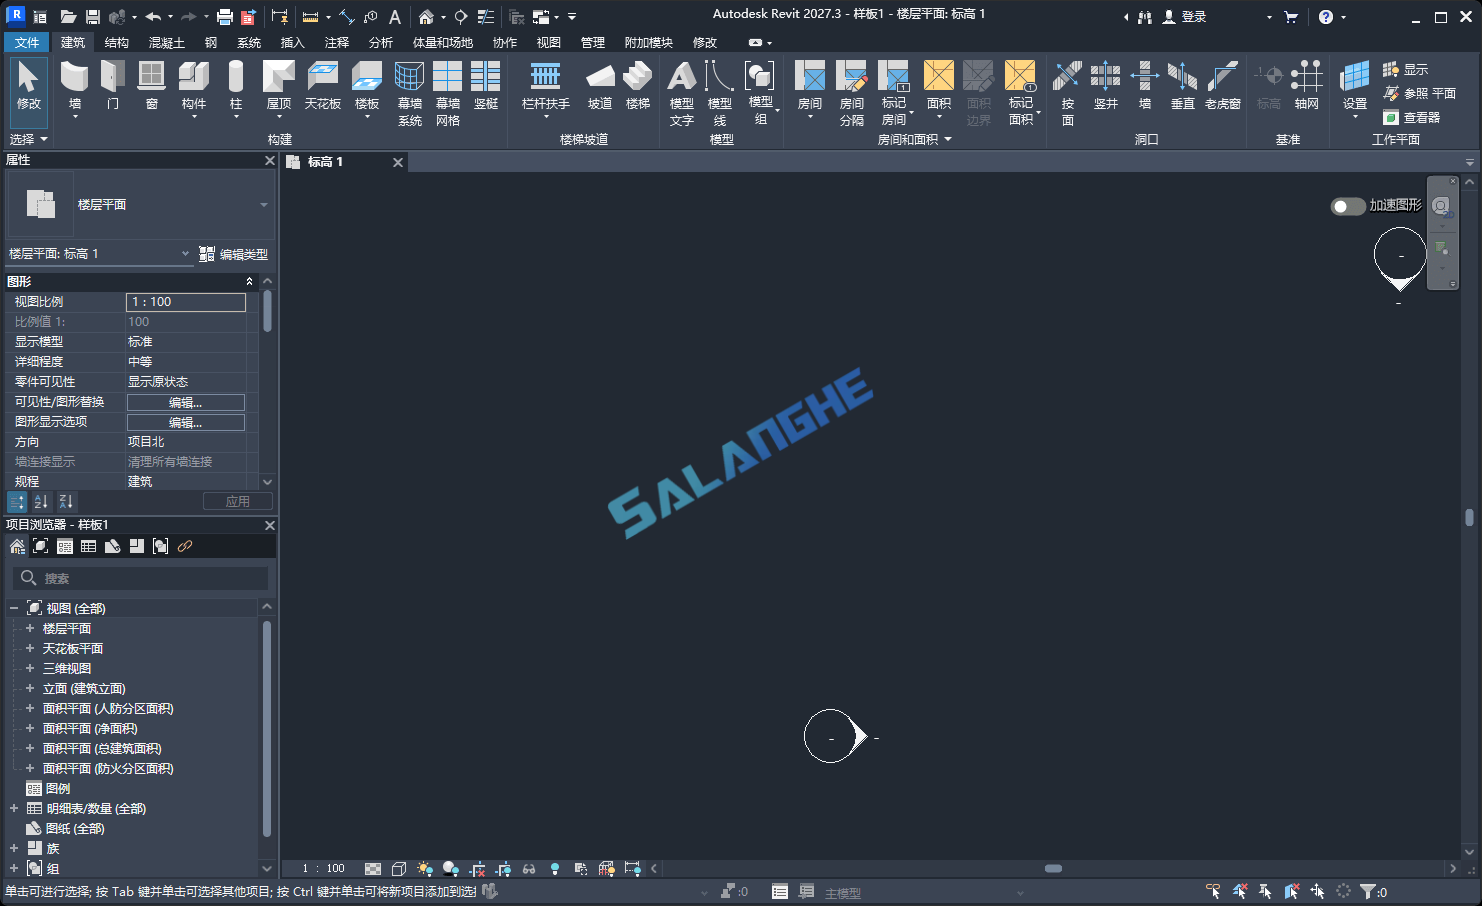Select the 轴网 (Grid) tool
The image size is (1482, 906).
click(1307, 86)
